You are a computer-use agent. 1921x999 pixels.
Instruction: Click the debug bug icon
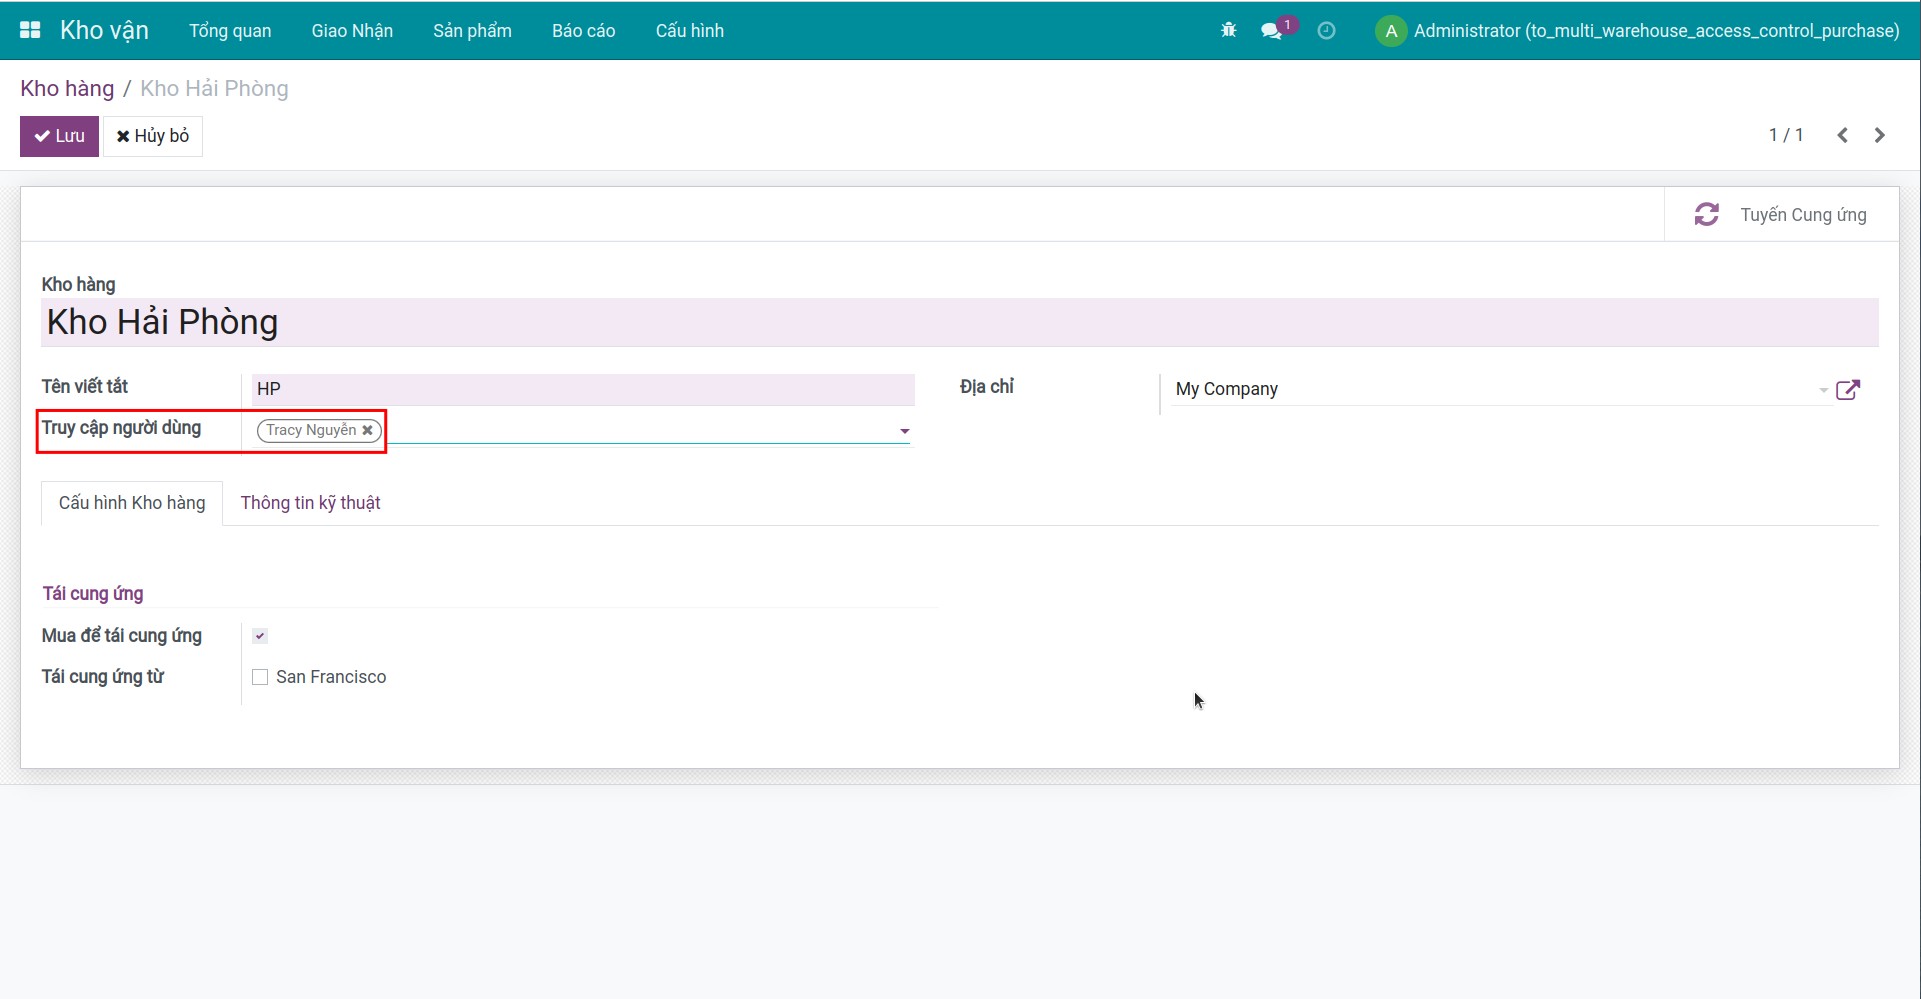[x=1229, y=31]
